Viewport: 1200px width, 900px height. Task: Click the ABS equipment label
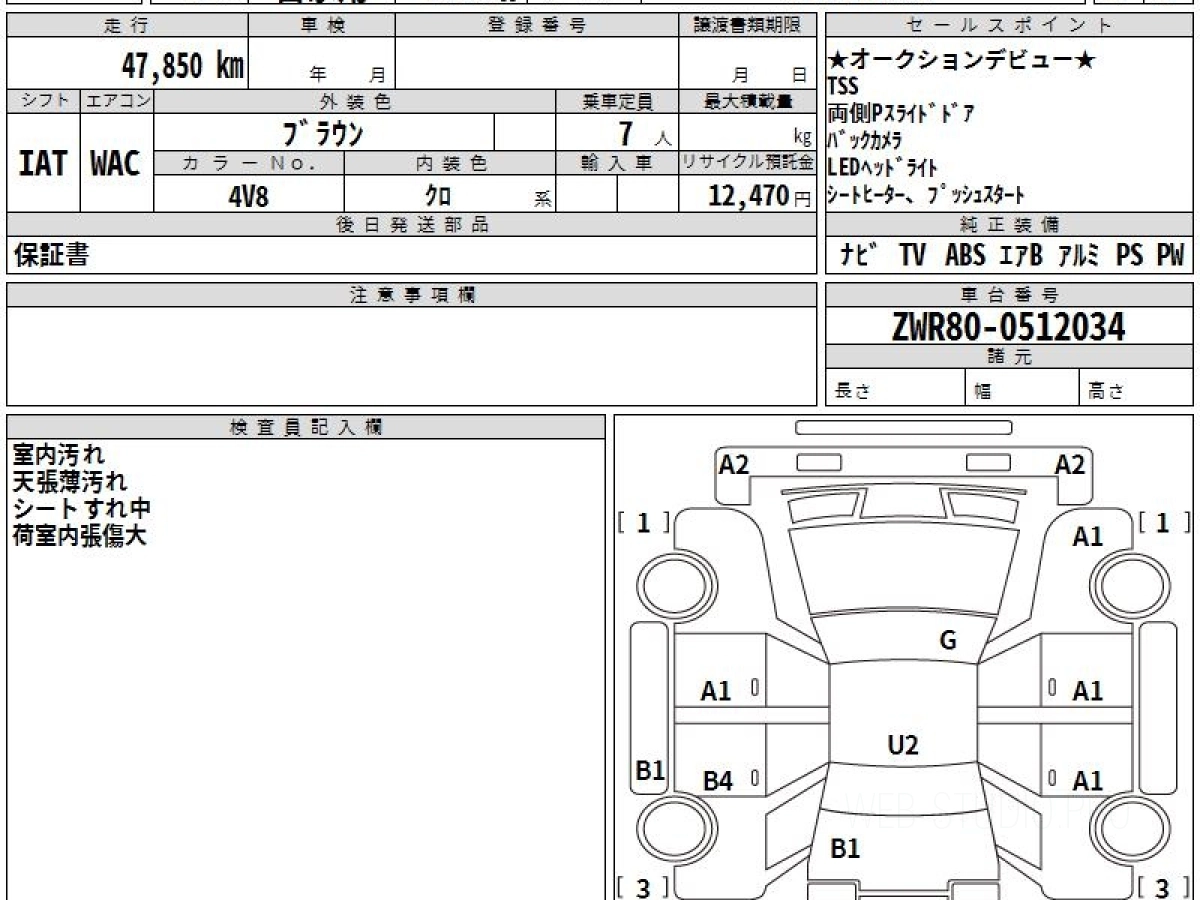click(x=964, y=256)
